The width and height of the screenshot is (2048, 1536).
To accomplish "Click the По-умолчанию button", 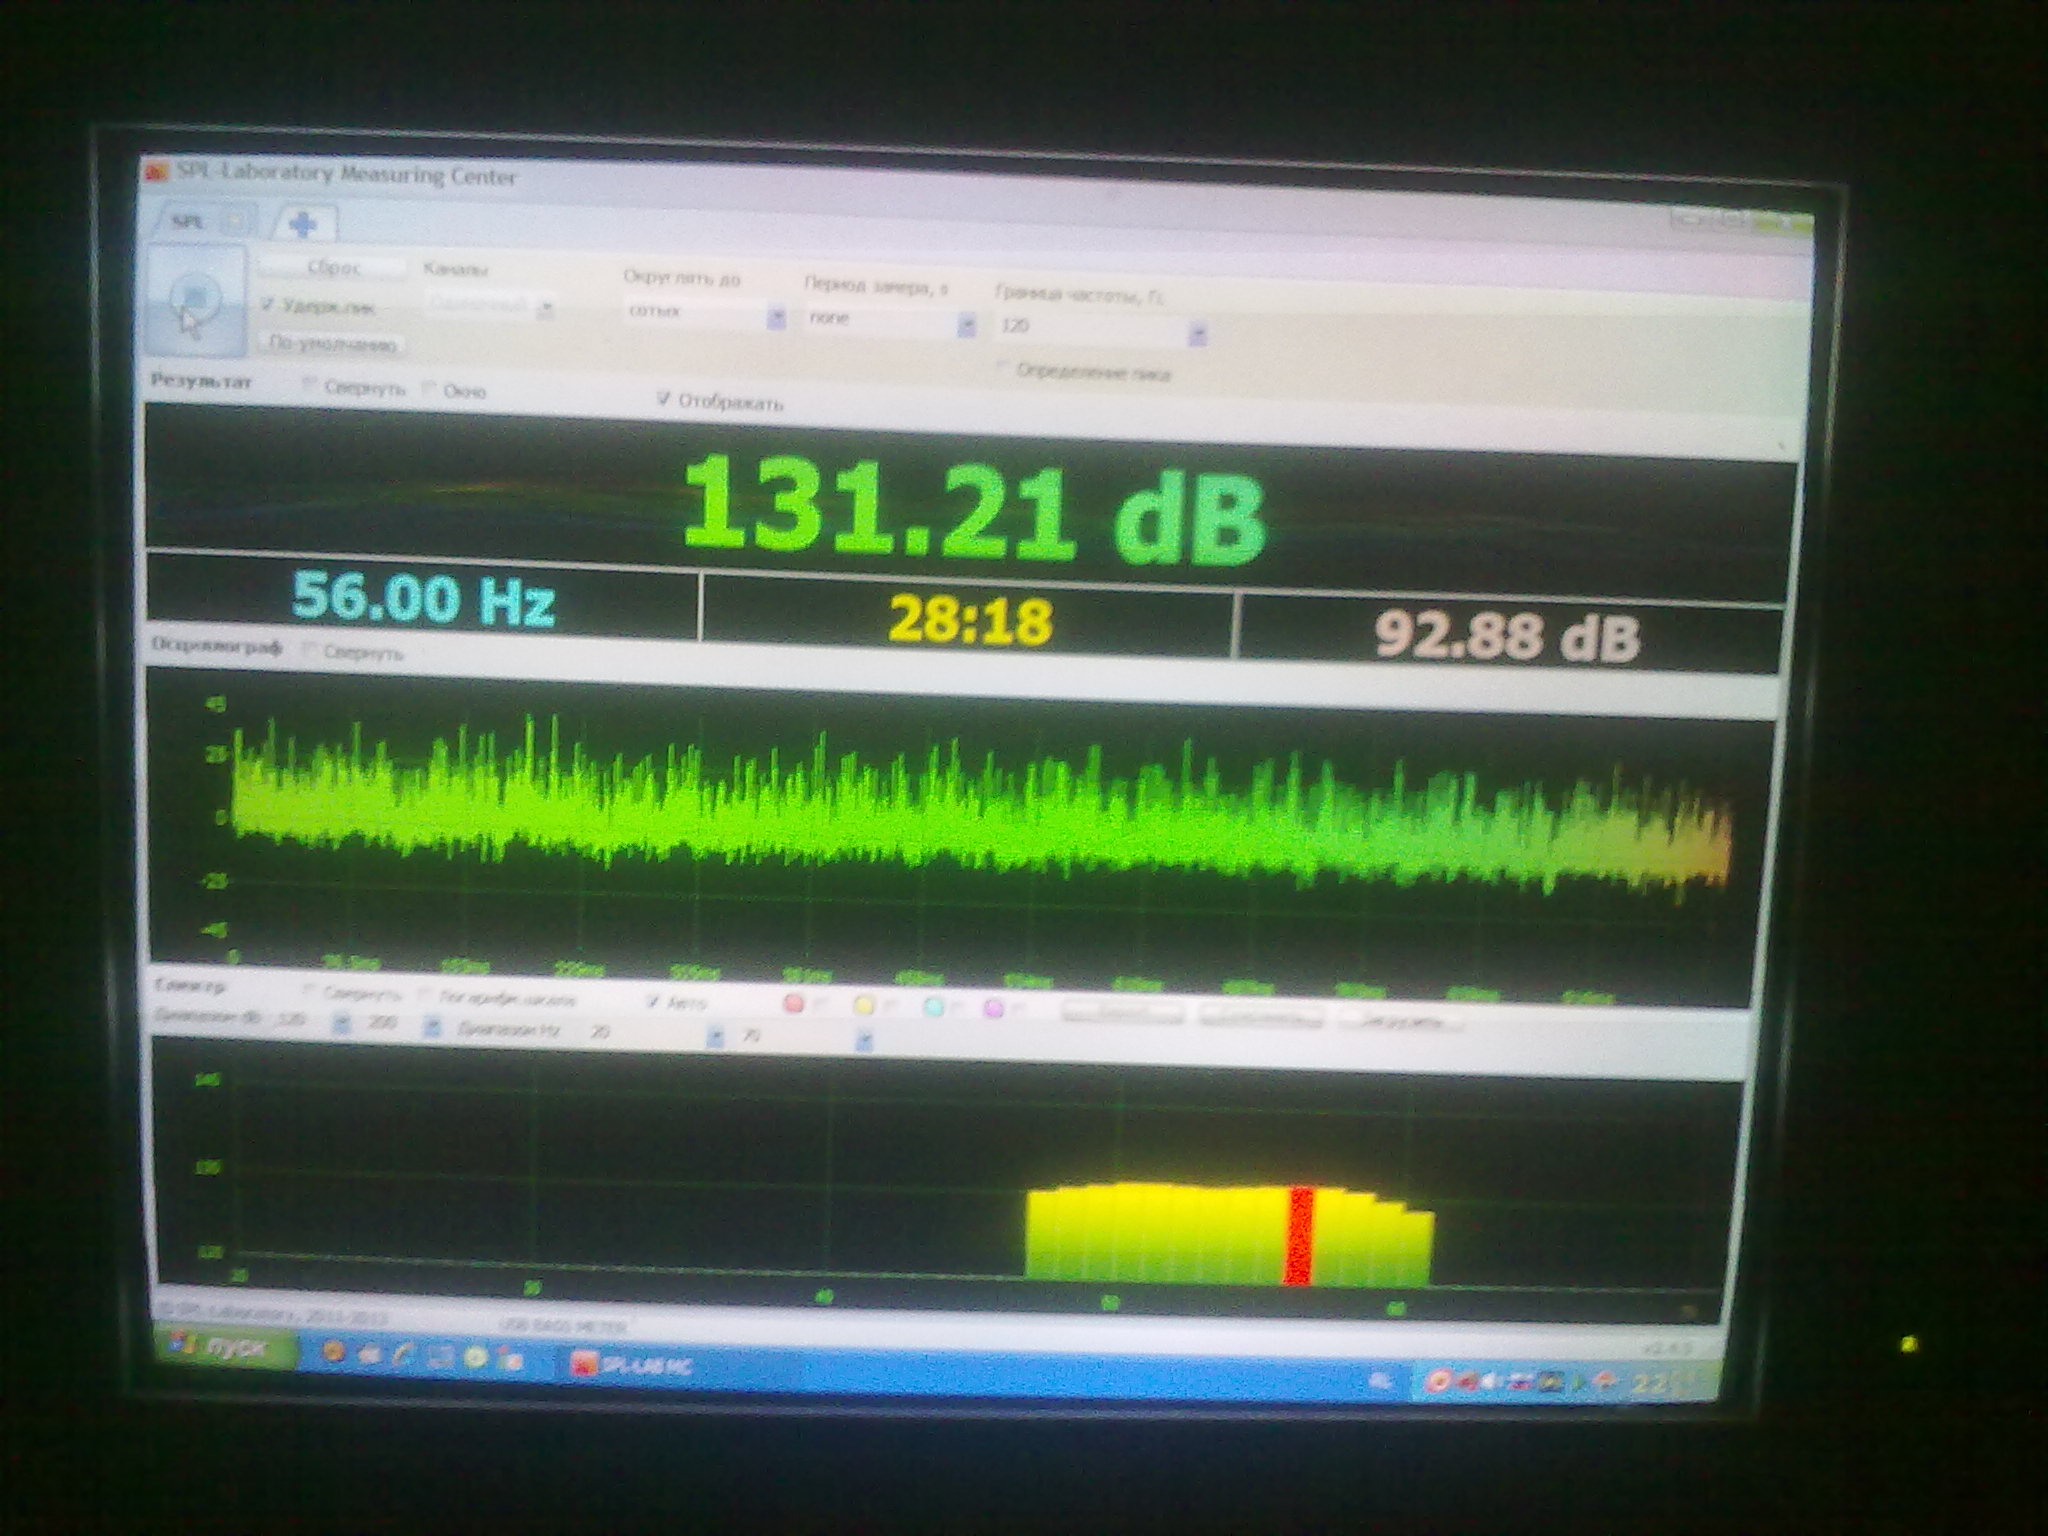I will [333, 345].
